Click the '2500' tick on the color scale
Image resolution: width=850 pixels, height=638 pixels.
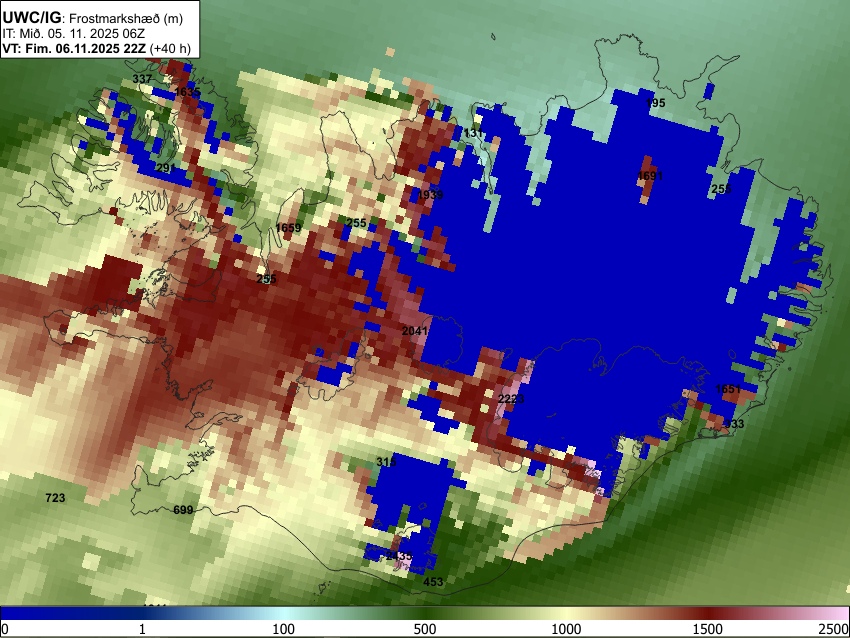point(834,629)
